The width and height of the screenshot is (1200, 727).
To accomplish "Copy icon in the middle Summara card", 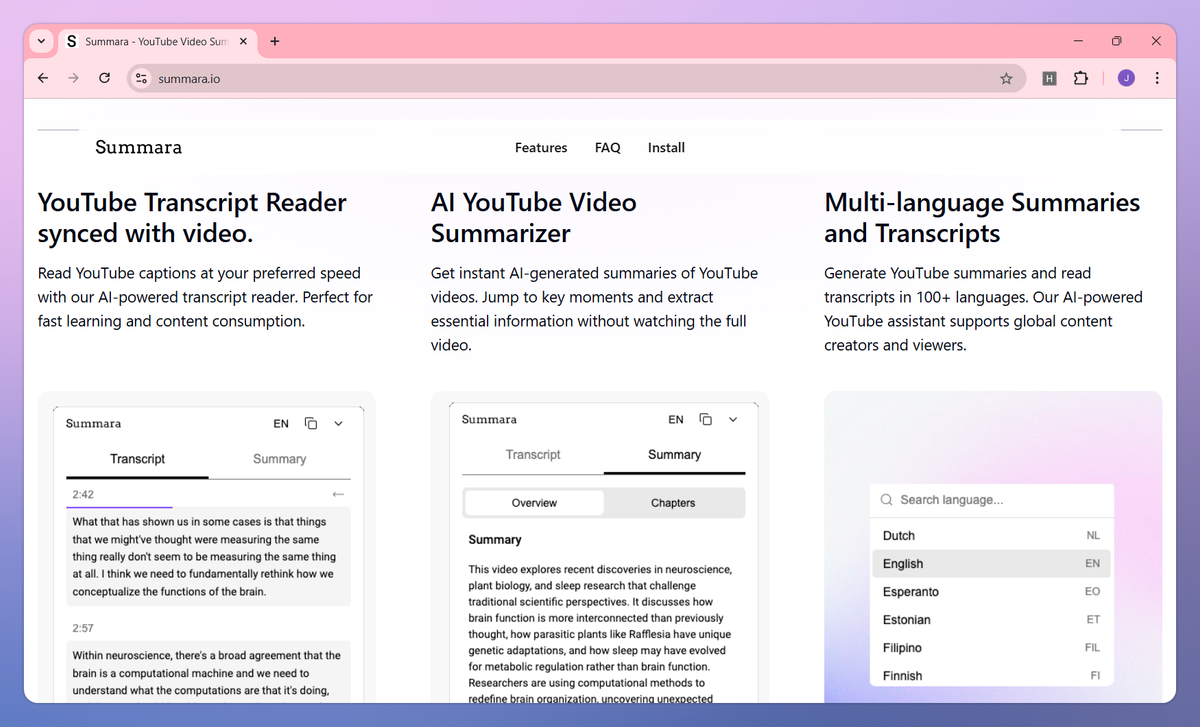I will coord(706,419).
